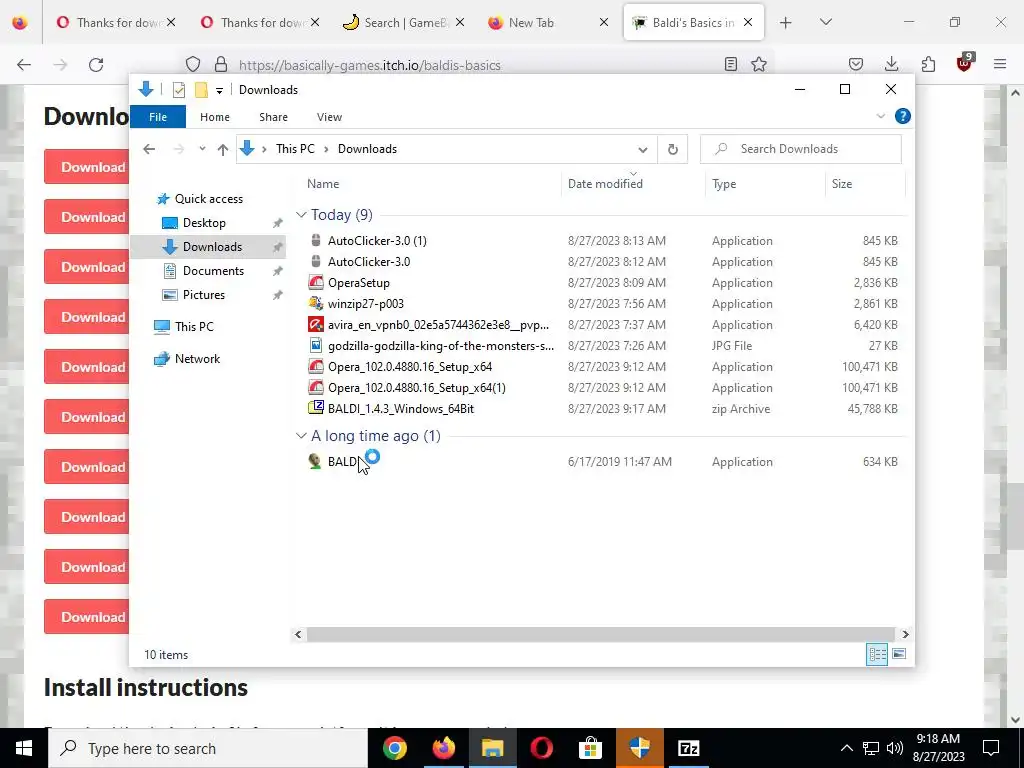Click Explorer back arrow
This screenshot has height=768, width=1024.
149,149
